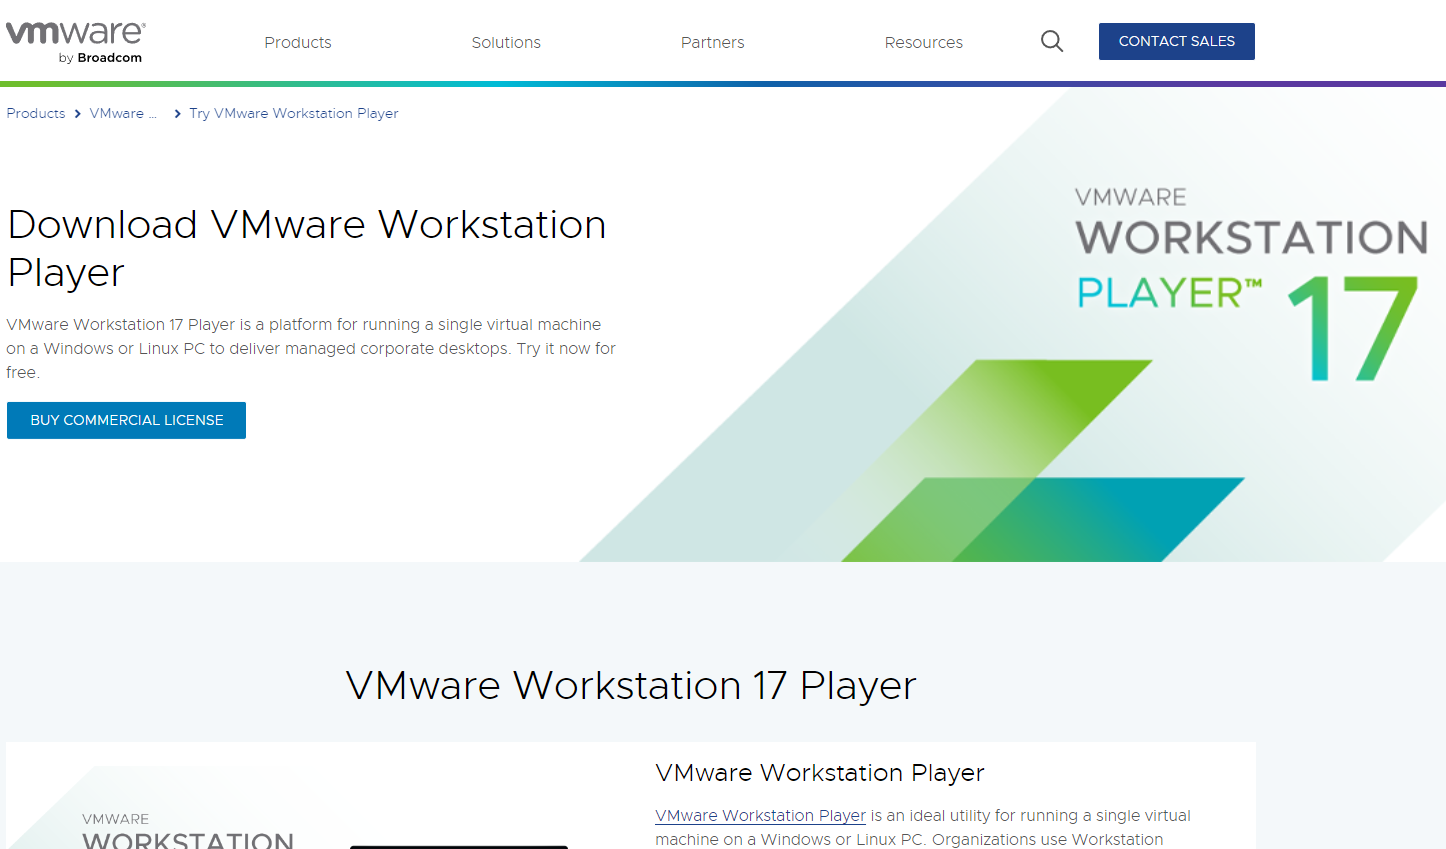Go to Products breadcrumb link
The image size is (1446, 849).
pyautogui.click(x=36, y=113)
